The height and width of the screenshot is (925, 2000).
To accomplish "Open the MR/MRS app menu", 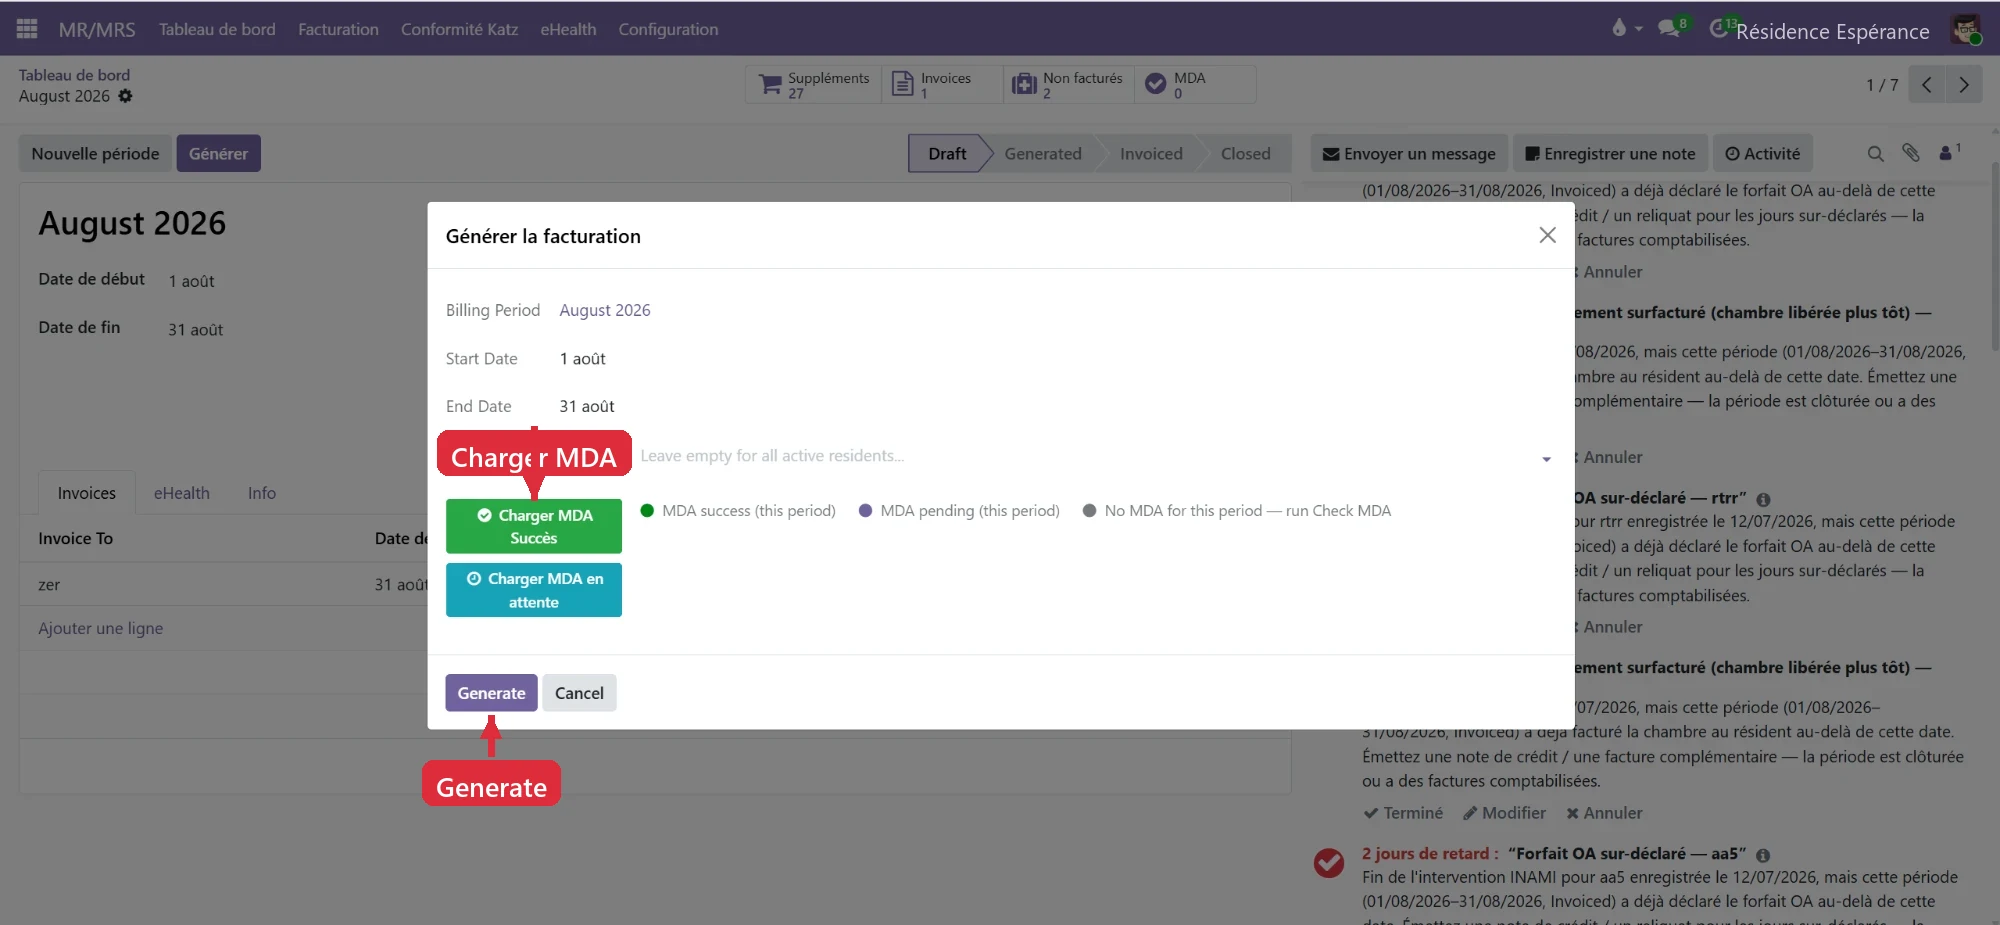I will pos(97,29).
